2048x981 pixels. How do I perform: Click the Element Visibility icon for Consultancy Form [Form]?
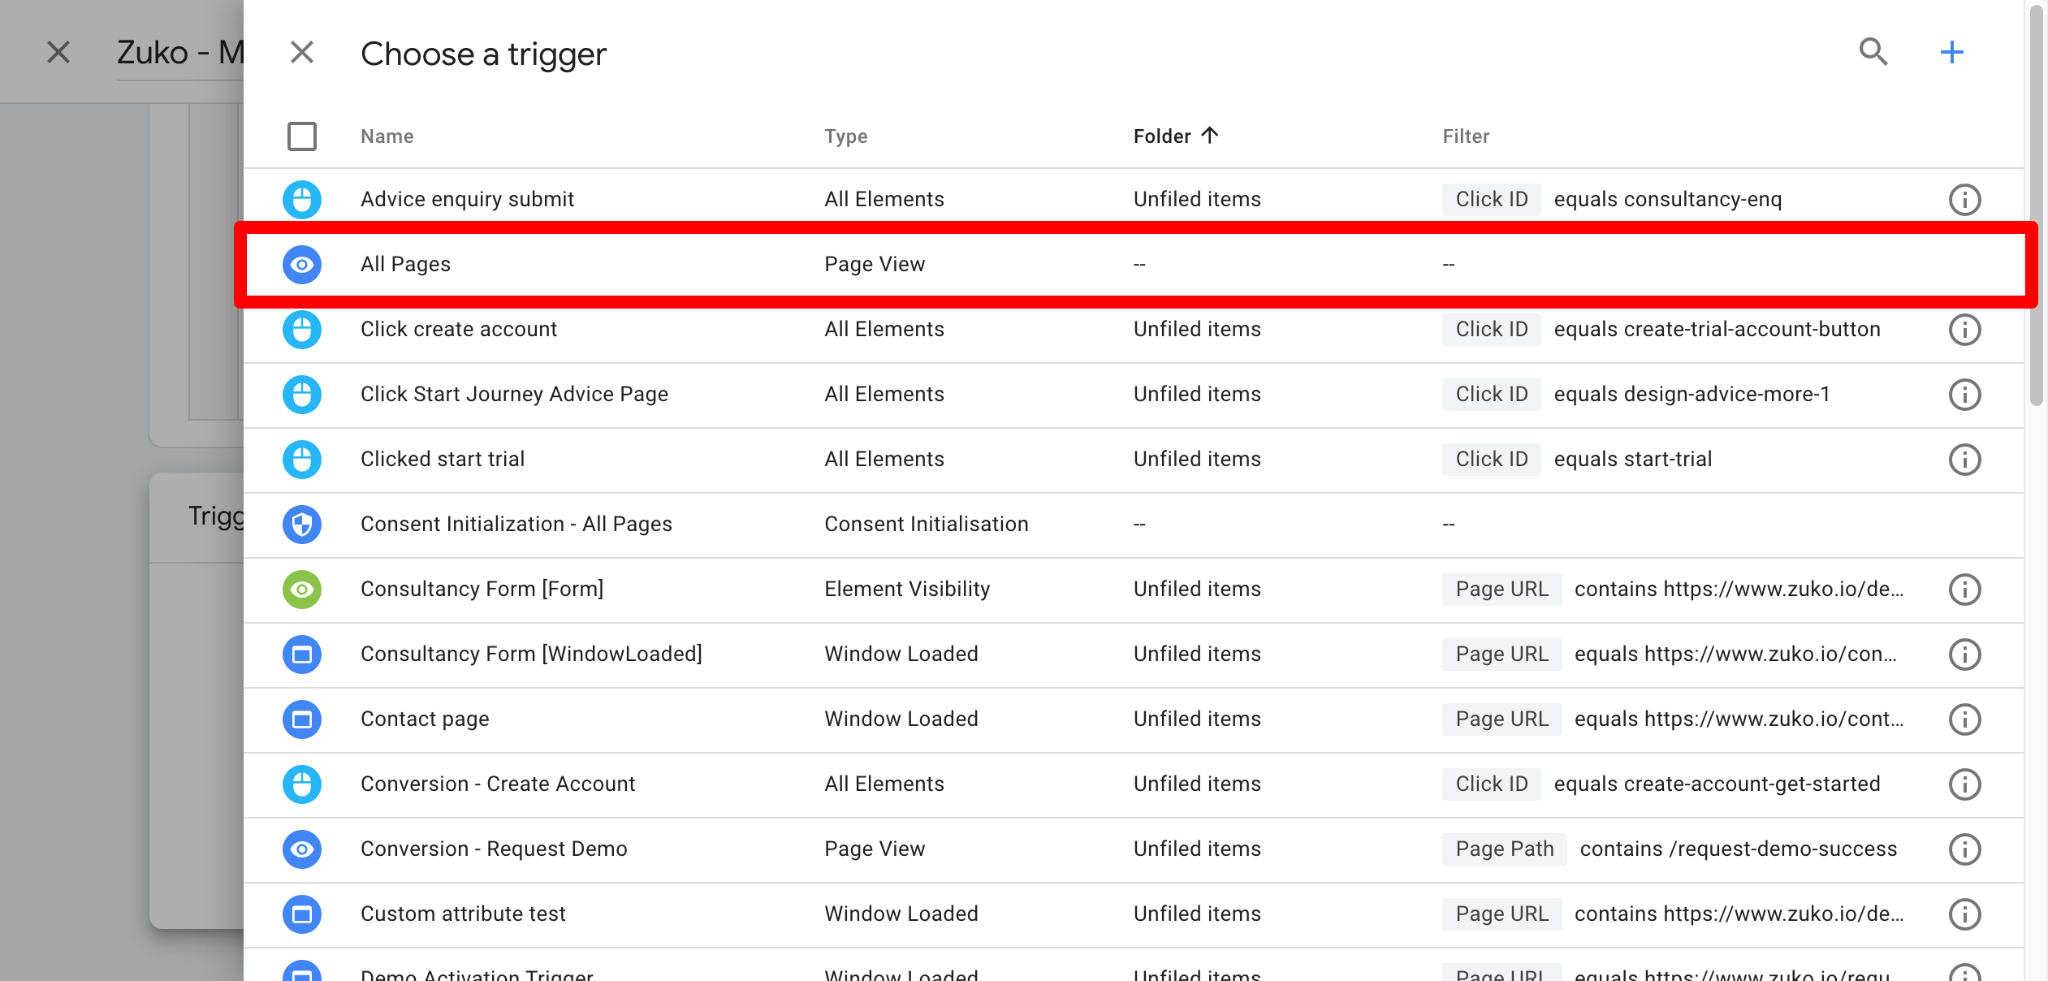click(x=302, y=589)
